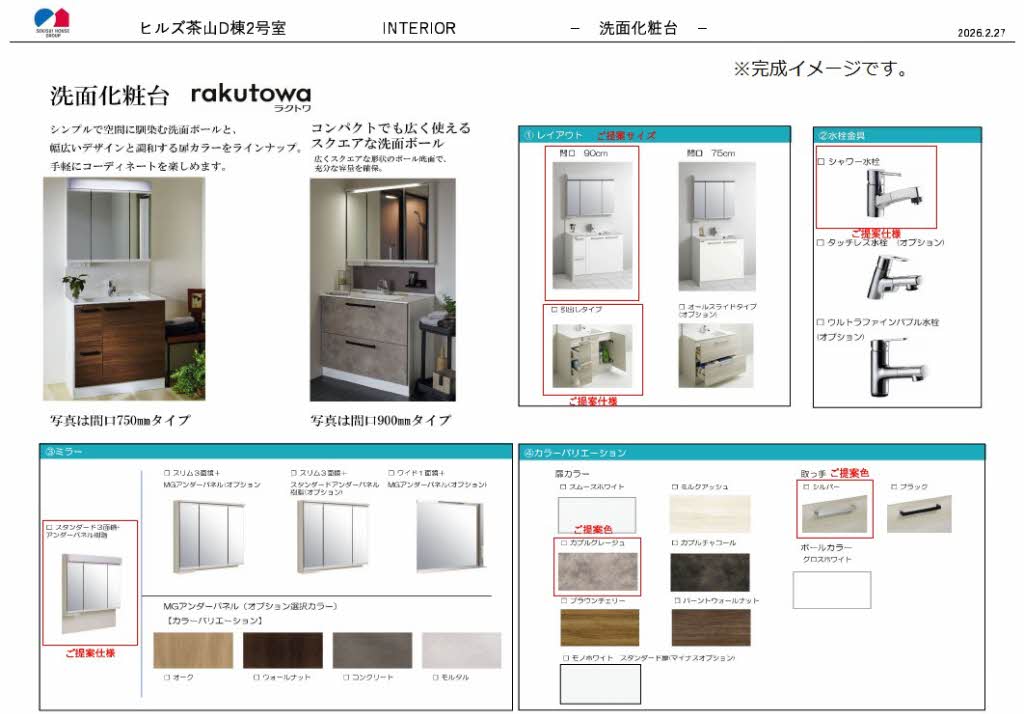This screenshot has height=714, width=1024.
Task: Check the ワイド1面鏡+ mirror checkbox
Action: coord(391,473)
